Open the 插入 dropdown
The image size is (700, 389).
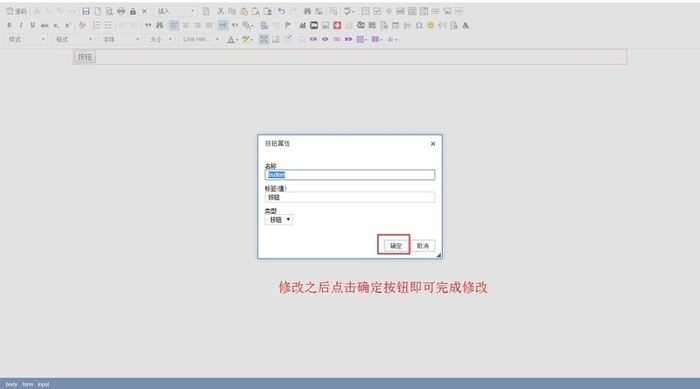(176, 11)
